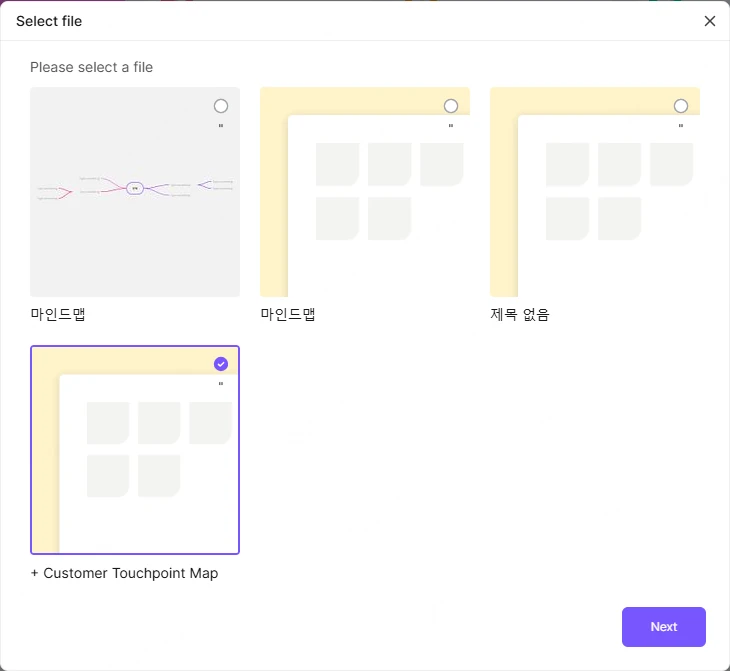This screenshot has height=671, width=730.
Task: Click the + Customer Touchpoint Map label
Action: coord(124,573)
